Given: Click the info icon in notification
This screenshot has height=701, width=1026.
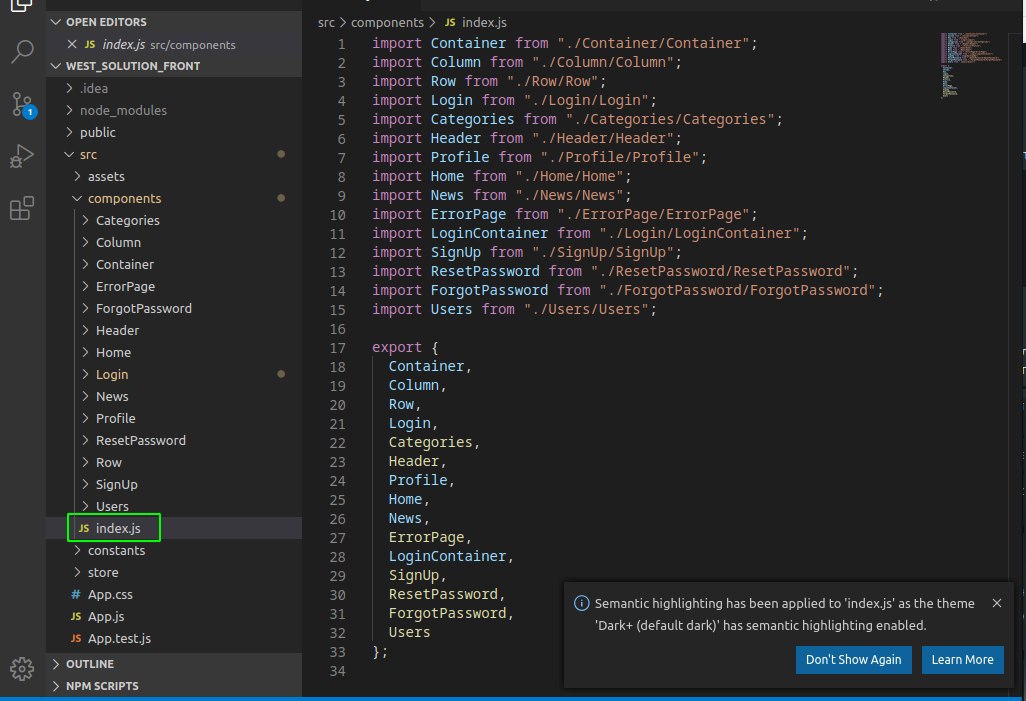Looking at the screenshot, I should pos(581,603).
